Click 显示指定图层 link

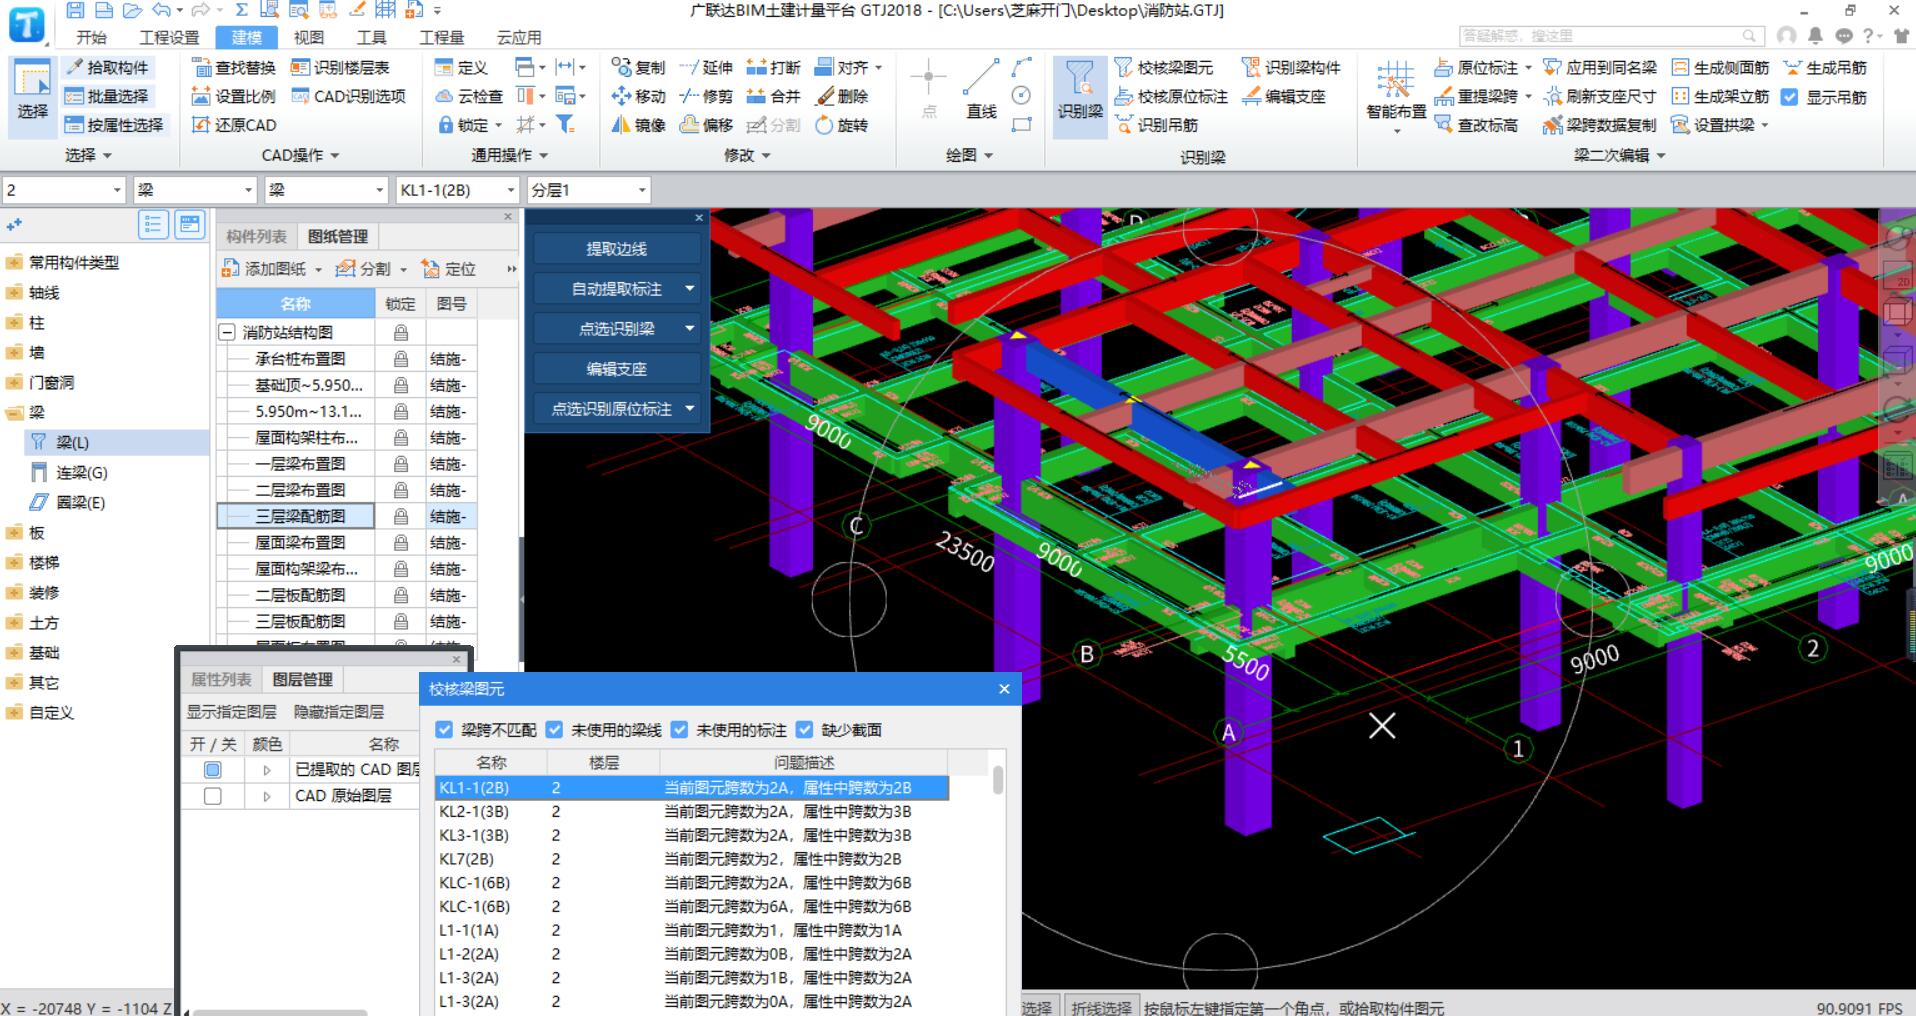[231, 712]
